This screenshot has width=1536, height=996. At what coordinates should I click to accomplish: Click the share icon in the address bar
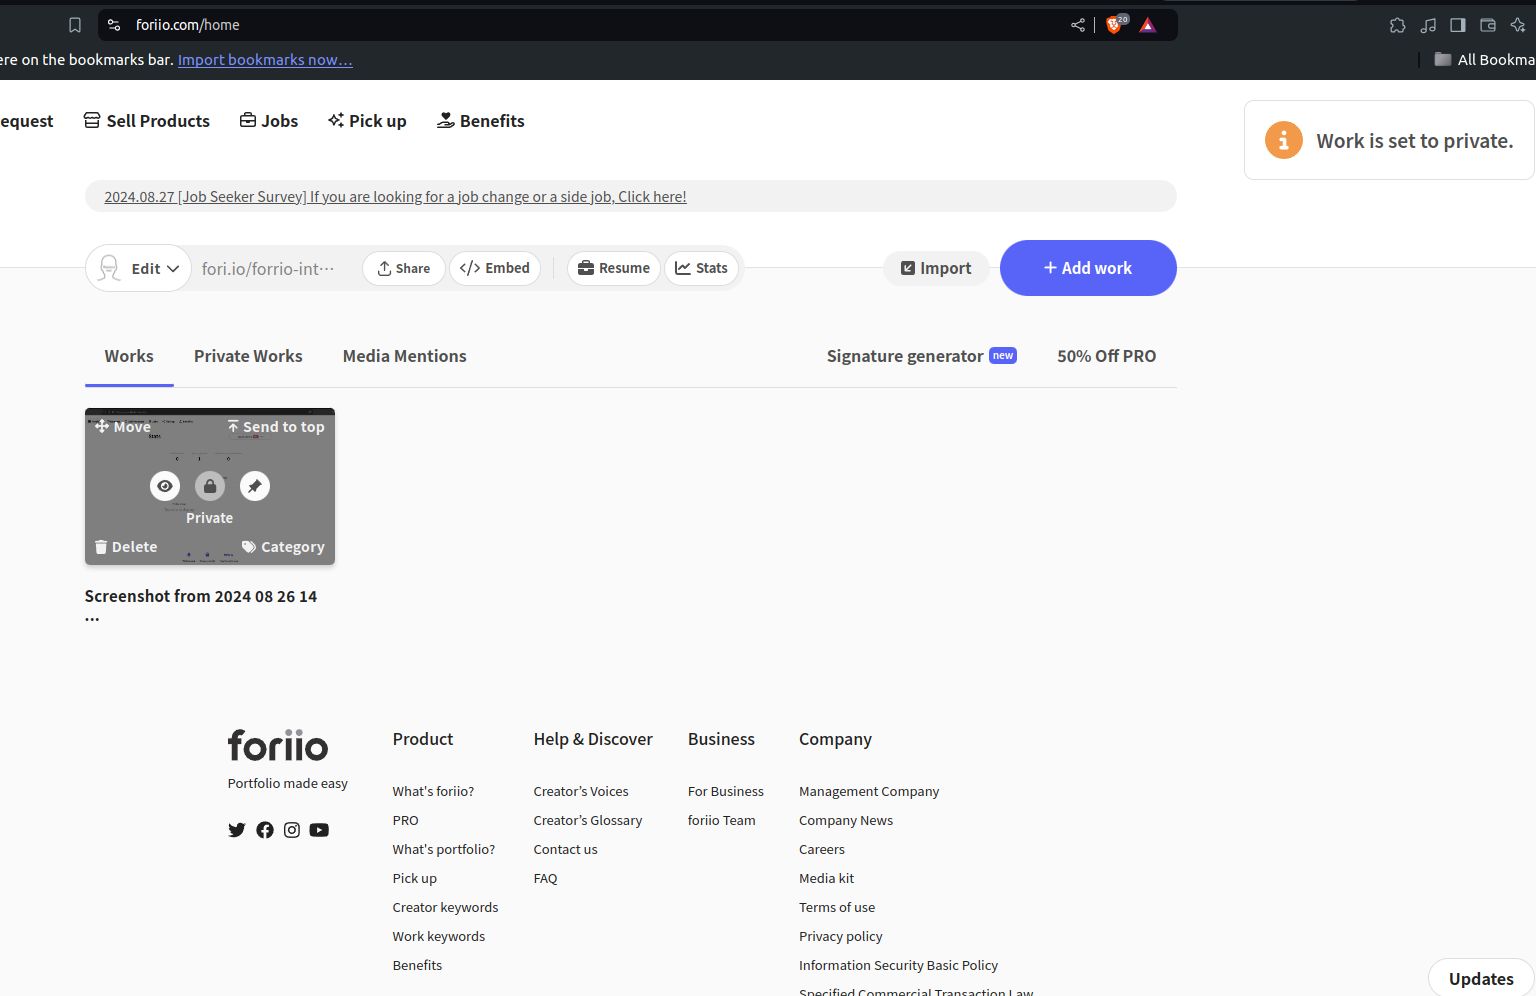pyautogui.click(x=1078, y=25)
